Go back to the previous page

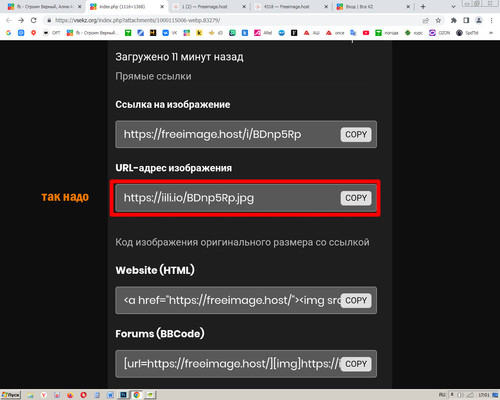click(x=9, y=20)
